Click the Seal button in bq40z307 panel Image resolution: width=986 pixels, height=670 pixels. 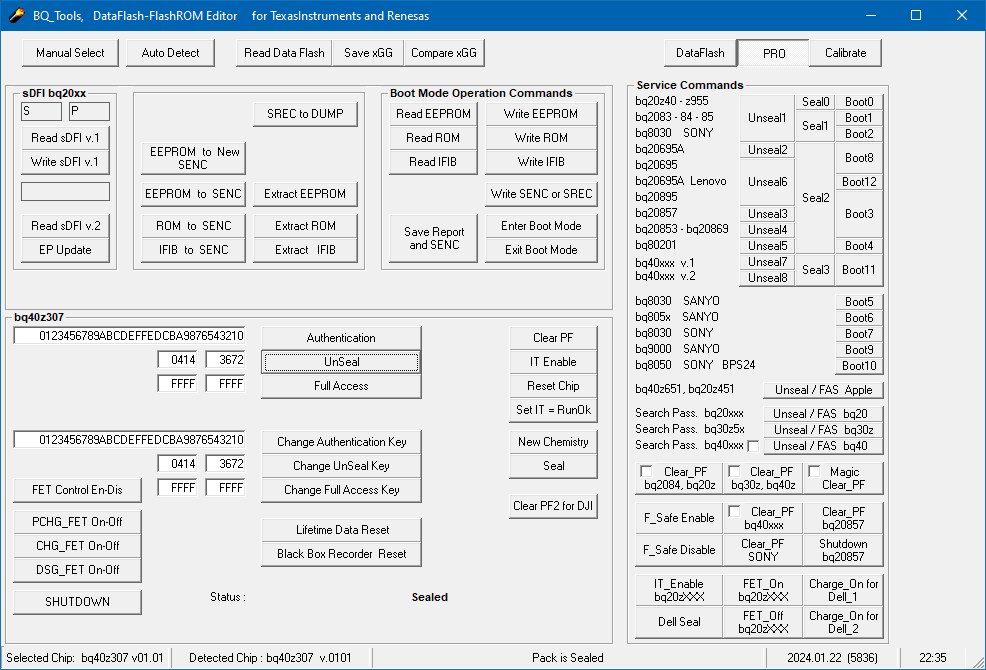point(553,466)
